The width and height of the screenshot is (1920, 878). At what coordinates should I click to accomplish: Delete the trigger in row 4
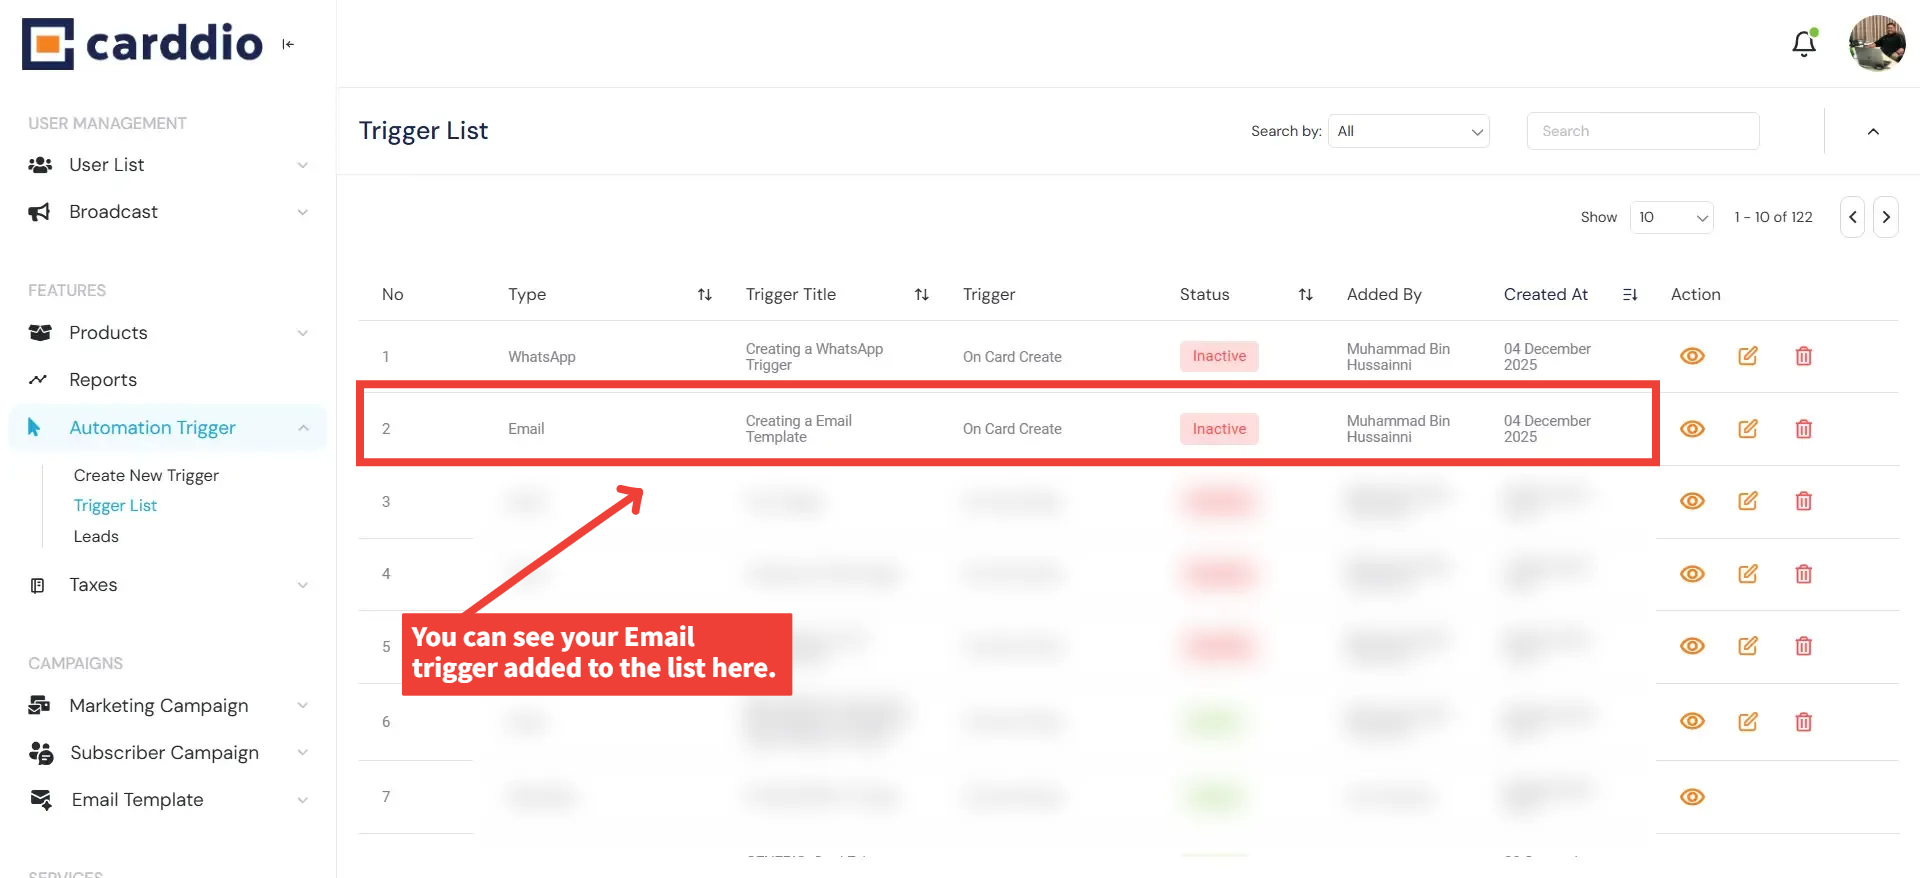[1804, 574]
